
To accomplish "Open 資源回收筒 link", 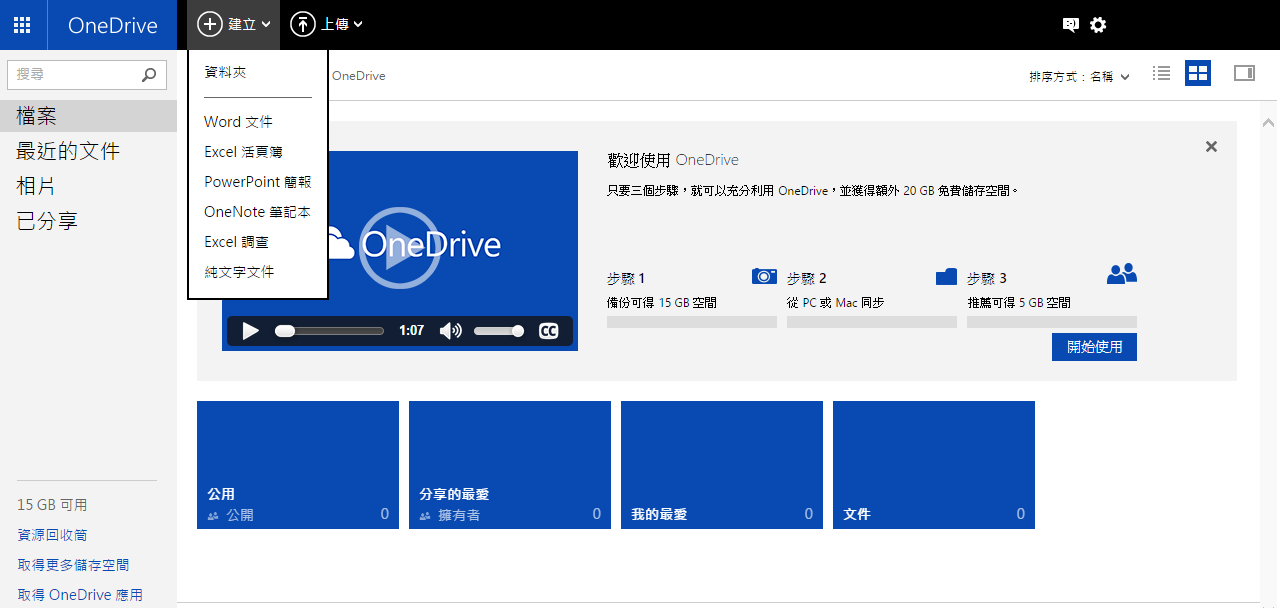I will (x=52, y=535).
